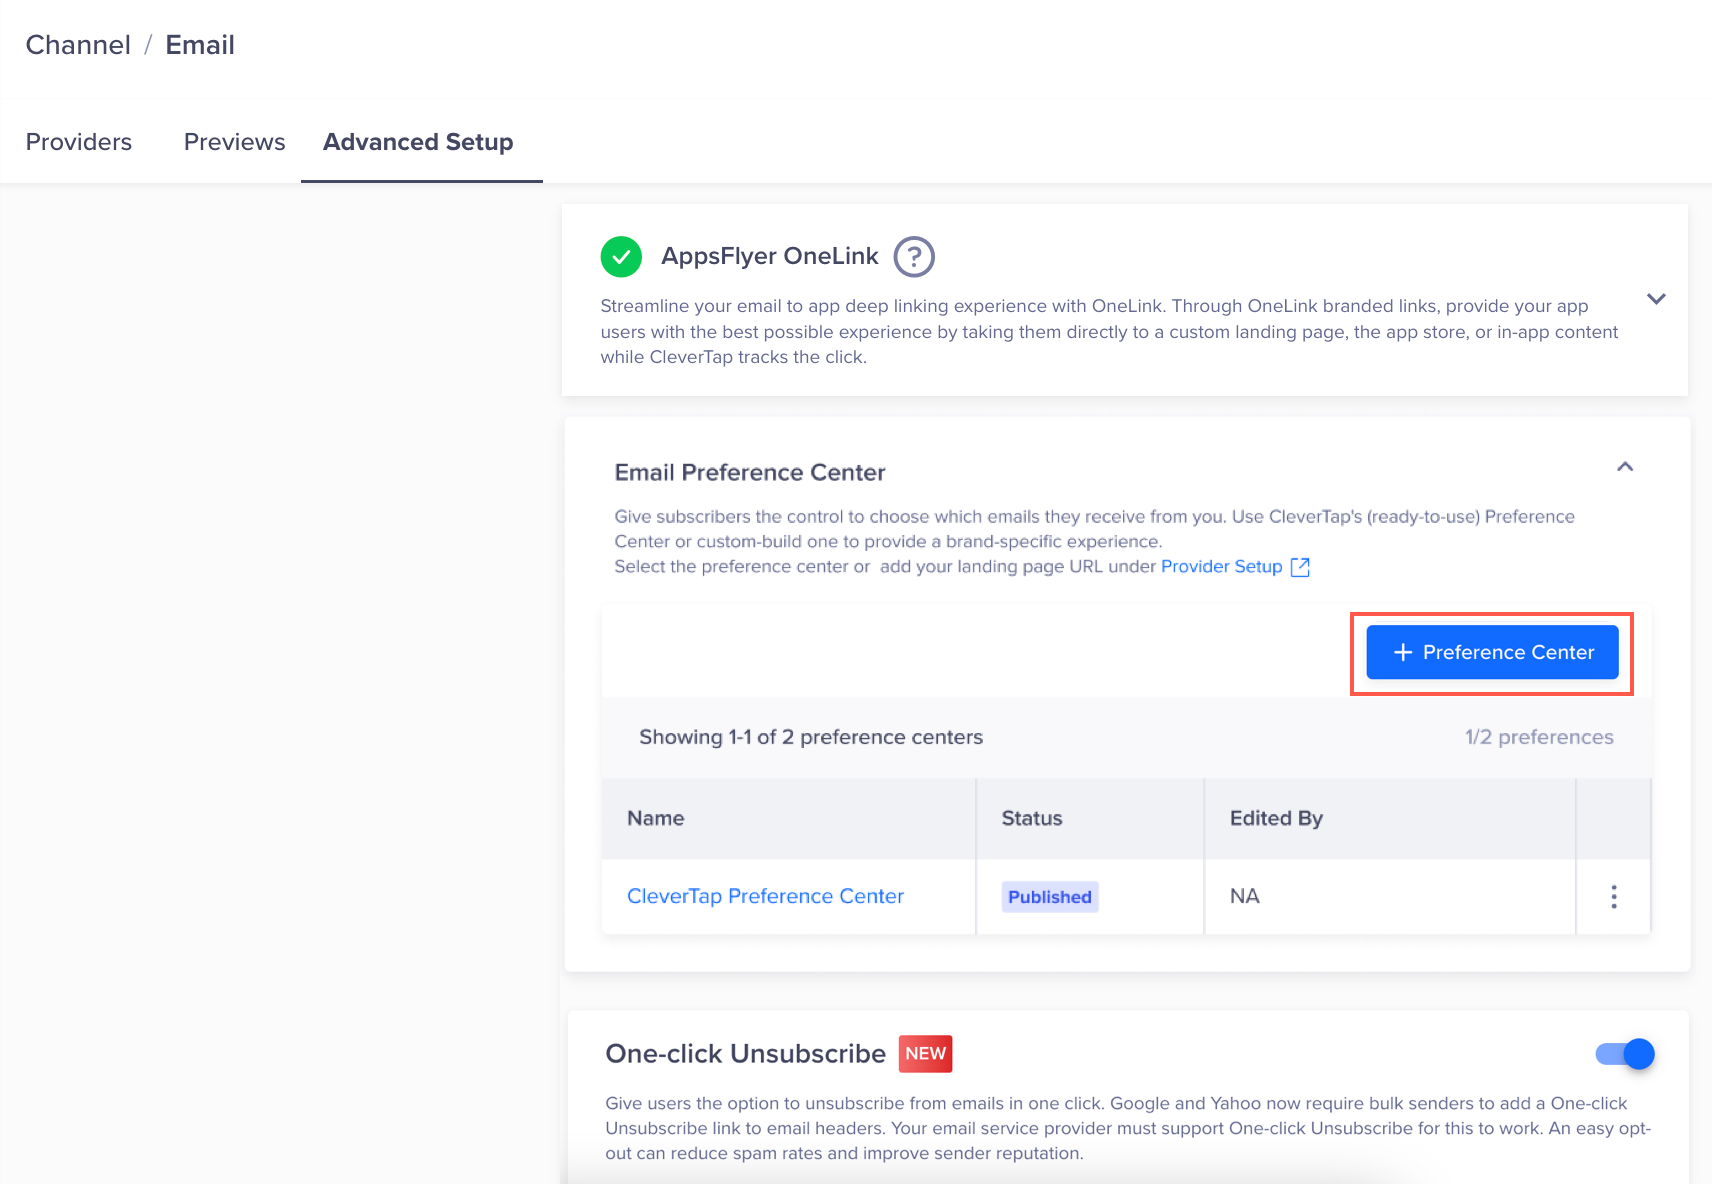Open the AppsFlyer OneLink help question icon
This screenshot has height=1184, width=1712.
[914, 257]
